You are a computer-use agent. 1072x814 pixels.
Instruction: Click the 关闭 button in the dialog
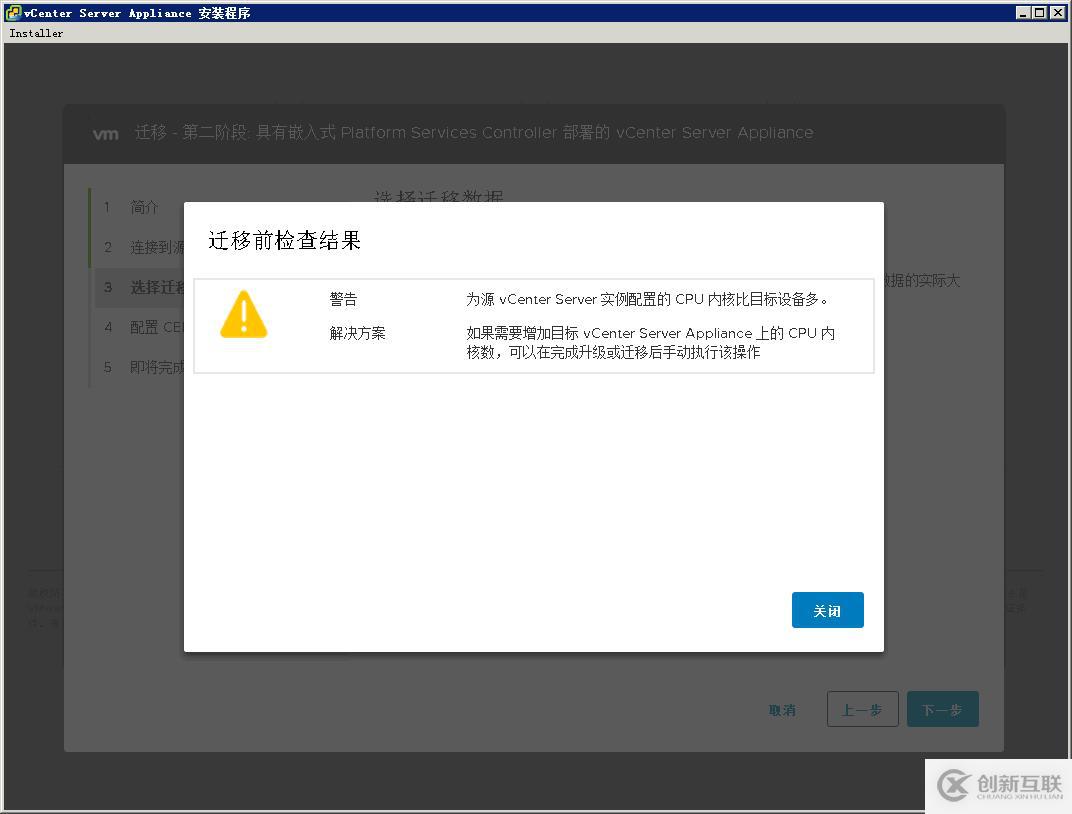[827, 610]
